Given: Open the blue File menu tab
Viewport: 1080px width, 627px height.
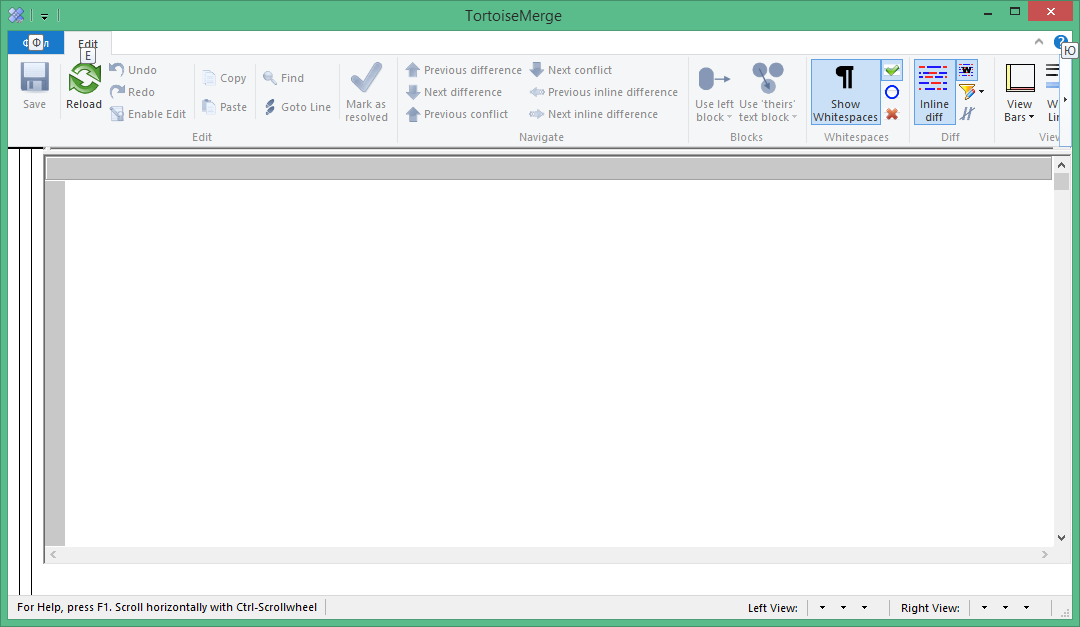Looking at the screenshot, I should pyautogui.click(x=36, y=43).
